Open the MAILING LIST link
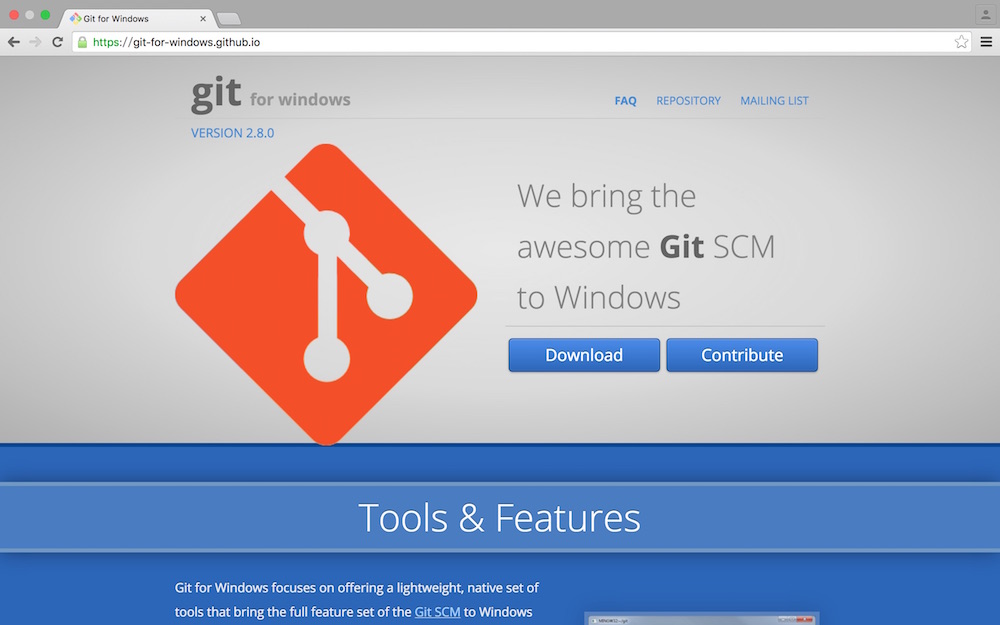Screen dimensions: 1000x625 774,101
